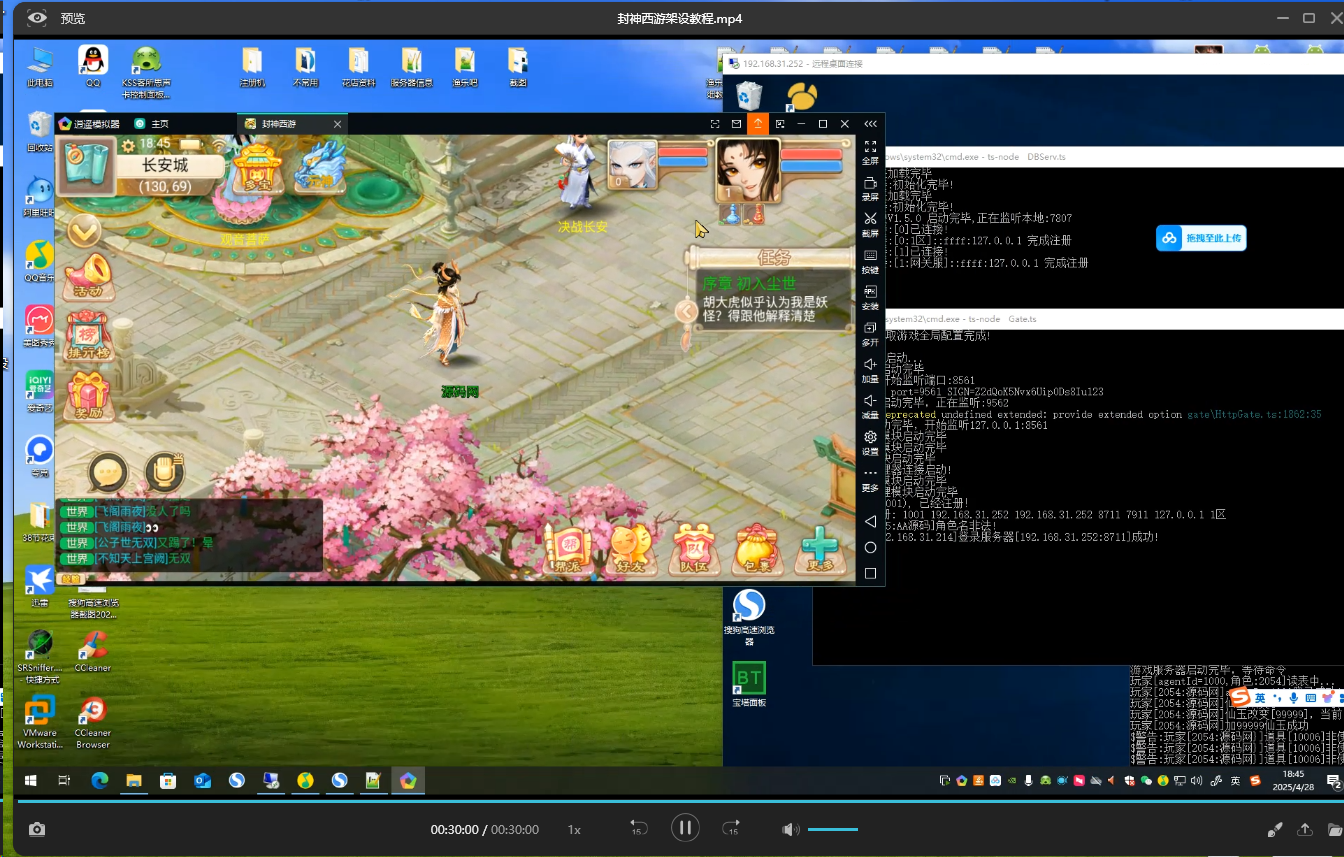The image size is (1344, 857).
Task: Click the 减量 volume down icon
Action: coord(870,406)
